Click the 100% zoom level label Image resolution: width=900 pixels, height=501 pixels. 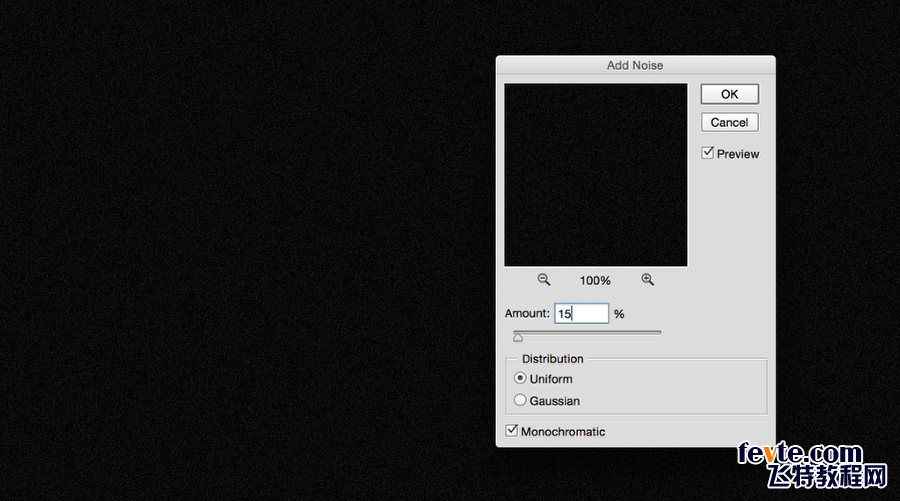pos(595,281)
